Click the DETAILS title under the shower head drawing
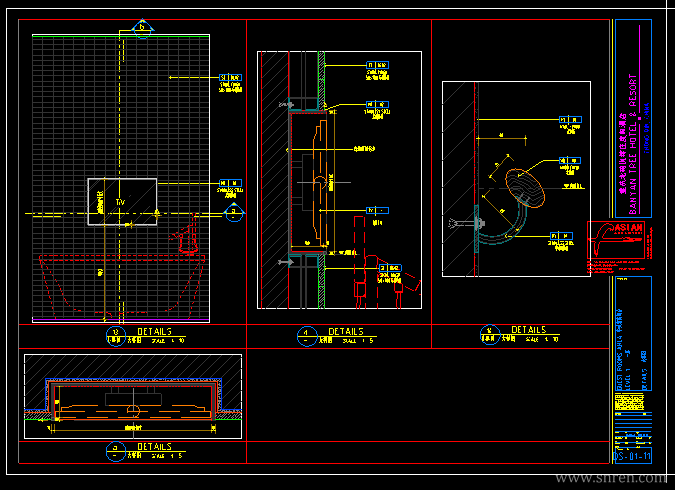 tap(529, 330)
